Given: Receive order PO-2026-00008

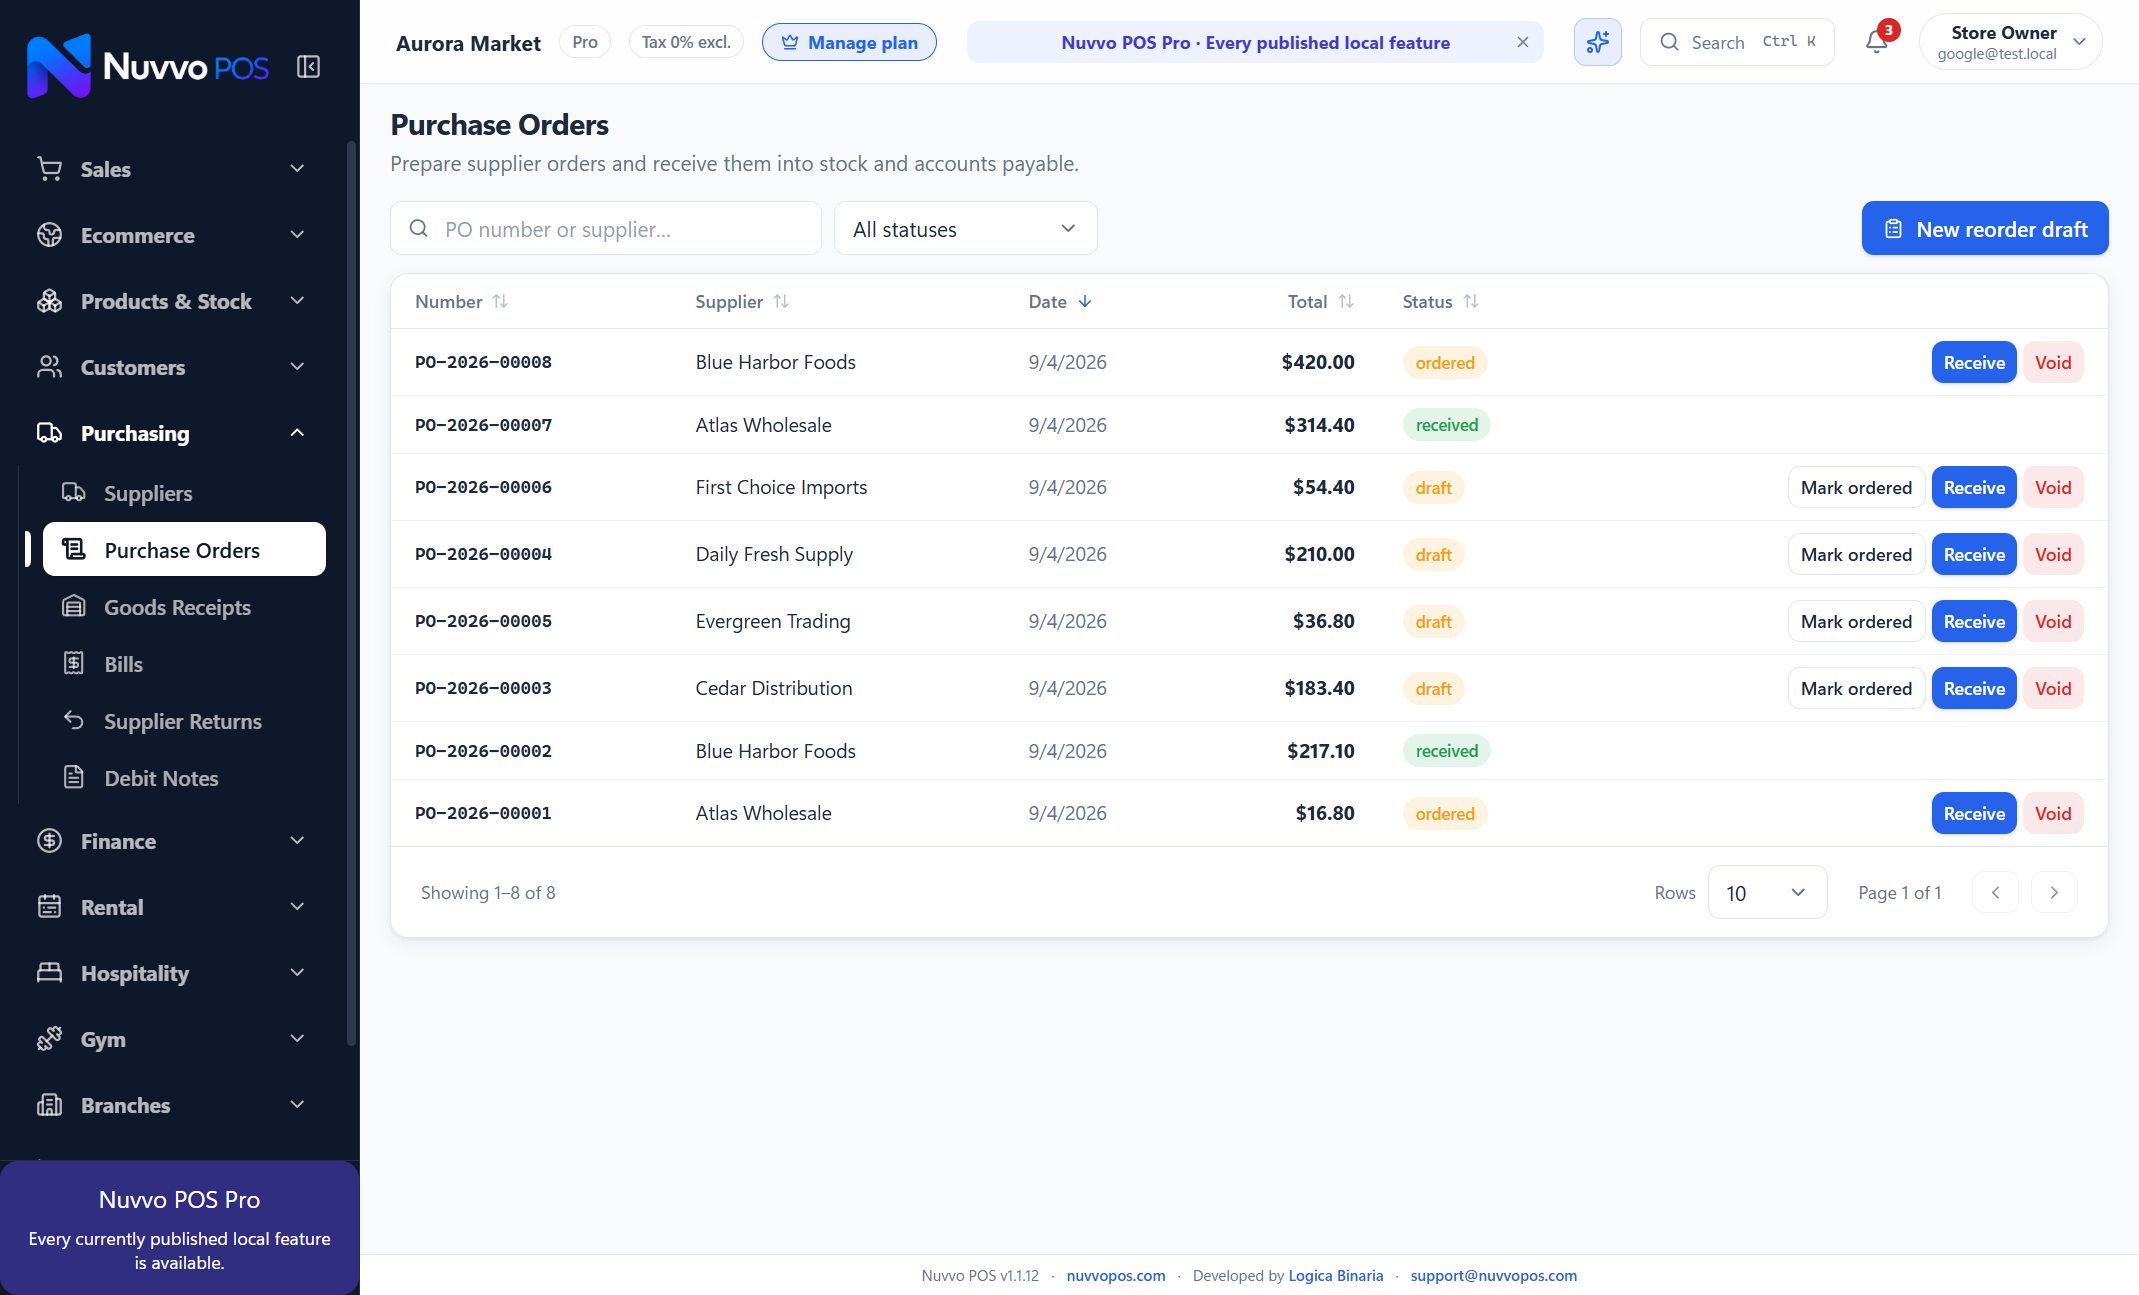Looking at the screenshot, I should (x=1973, y=362).
